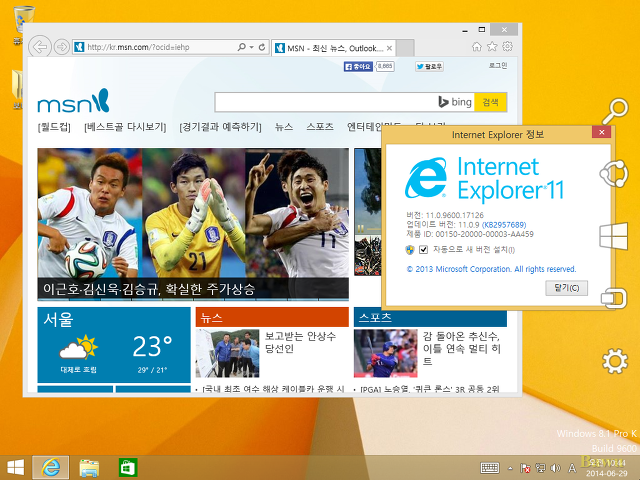Open IE Favorites star
Screen dimensions: 640x480
point(492,47)
